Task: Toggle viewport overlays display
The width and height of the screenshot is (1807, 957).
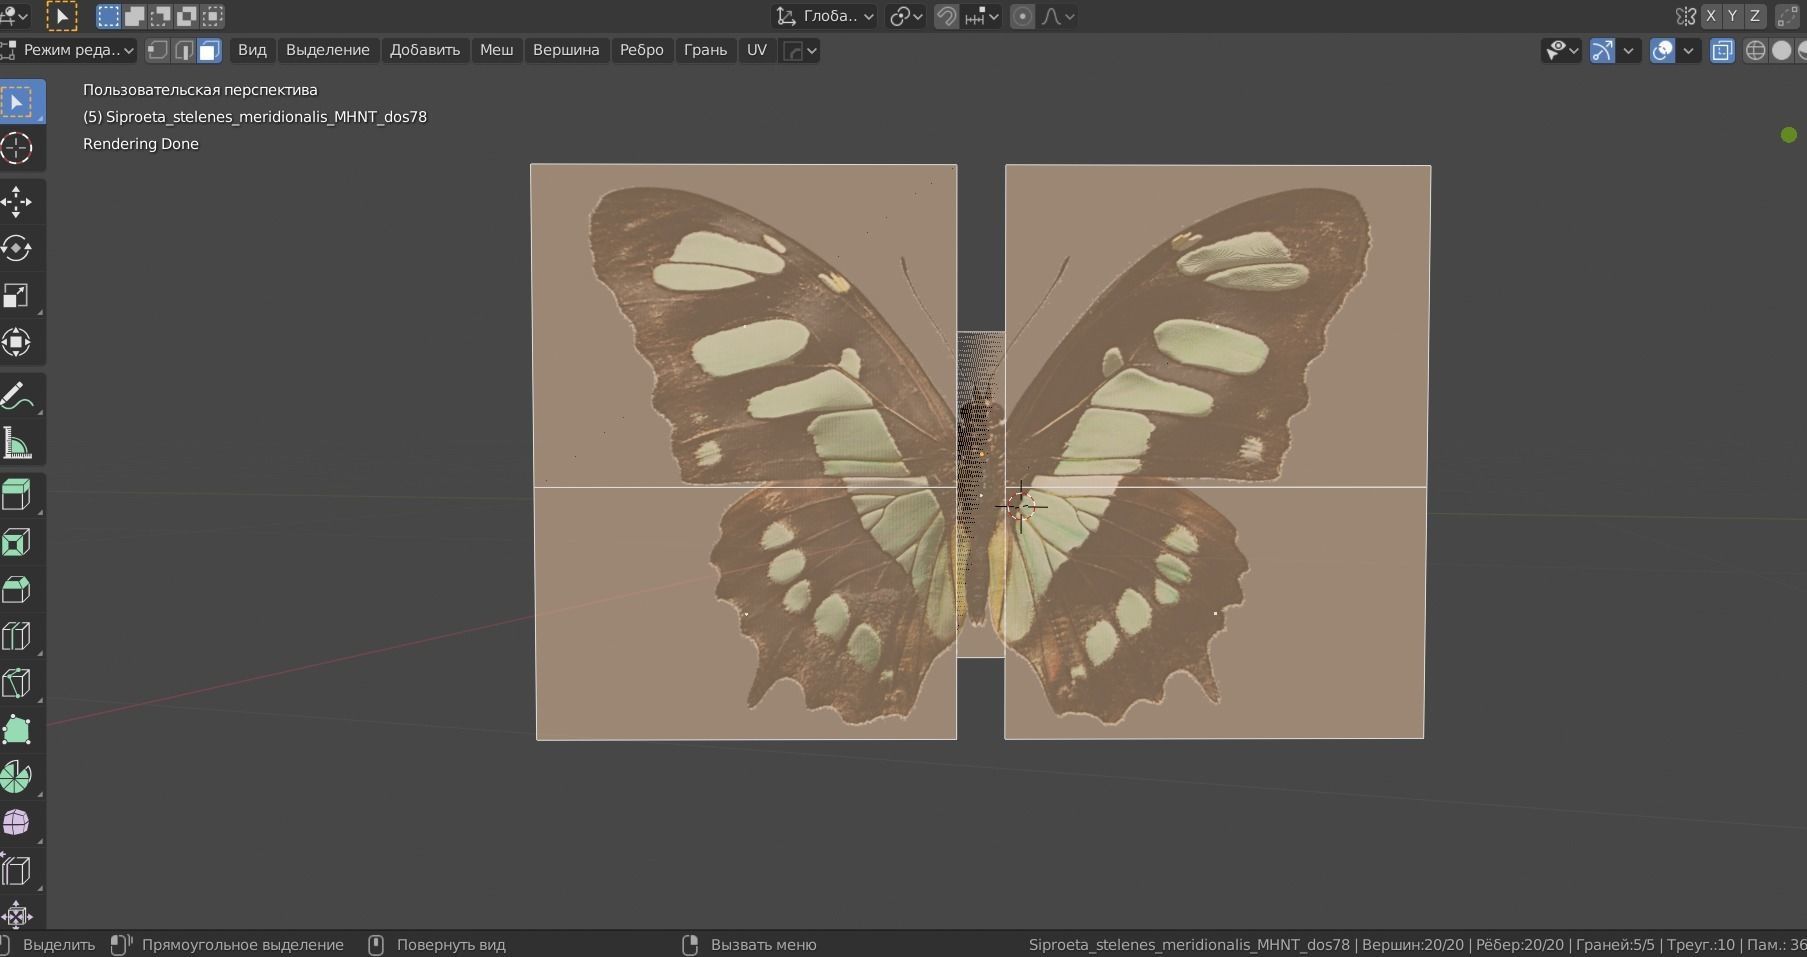Action: point(1662,50)
